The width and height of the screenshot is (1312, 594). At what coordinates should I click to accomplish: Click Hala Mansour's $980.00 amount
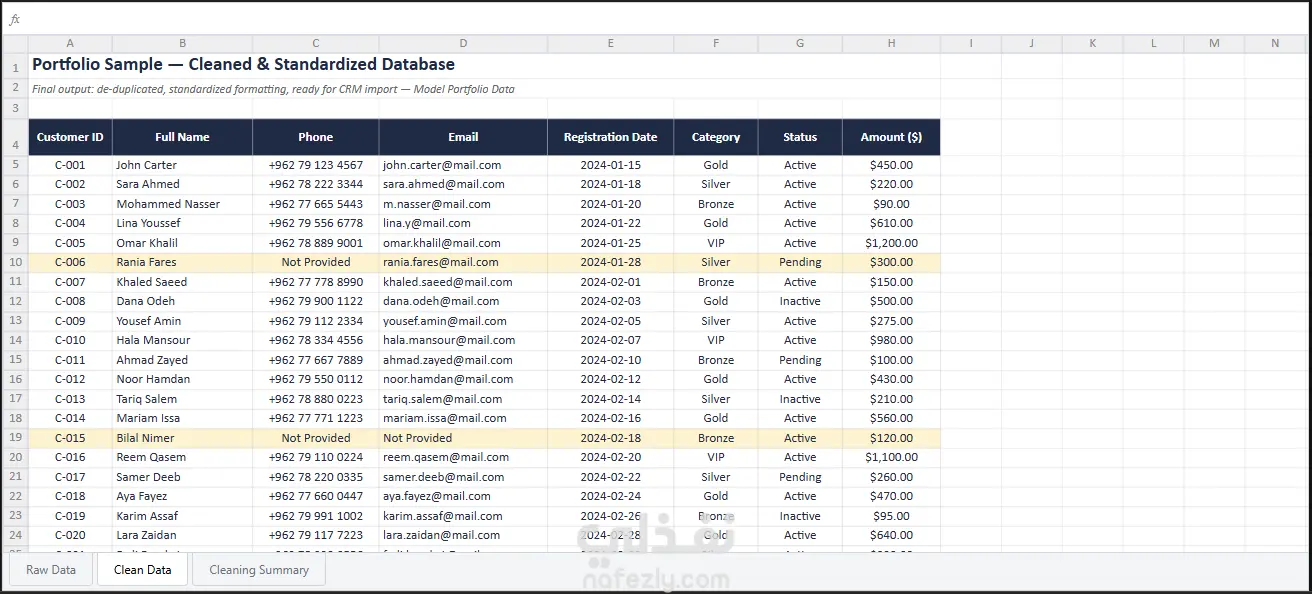(x=891, y=340)
